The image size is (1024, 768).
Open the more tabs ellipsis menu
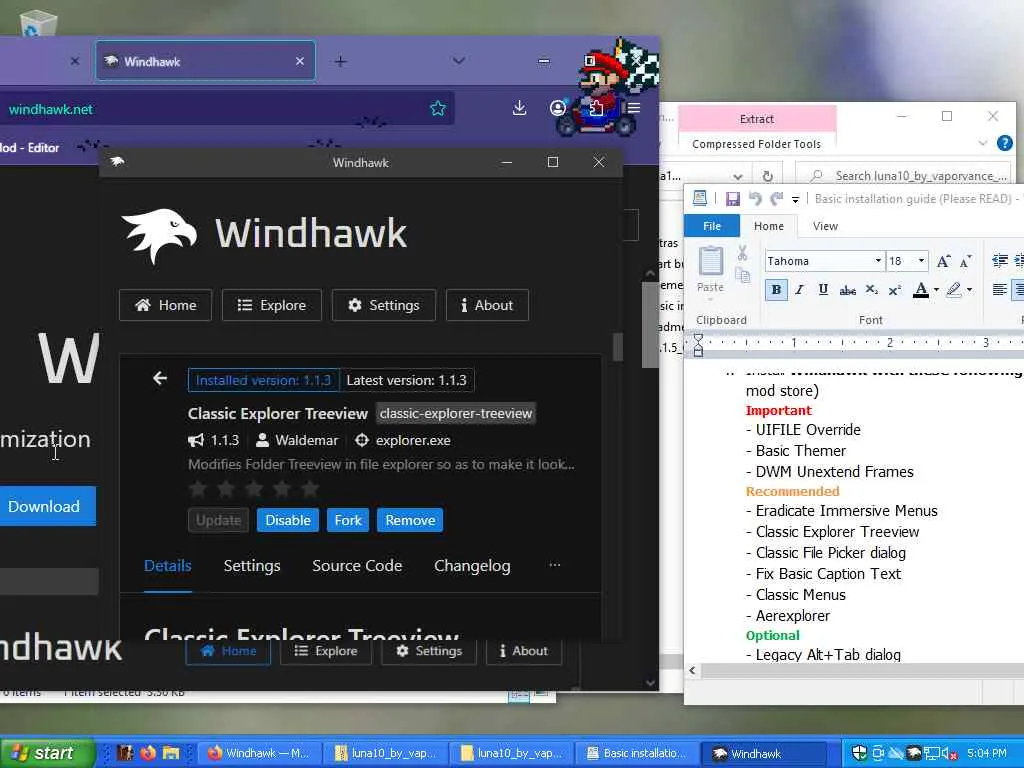(554, 564)
